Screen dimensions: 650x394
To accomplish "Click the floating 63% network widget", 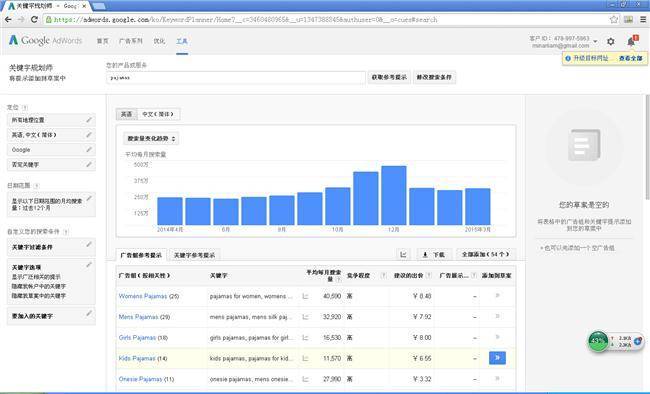I will pos(616,341).
